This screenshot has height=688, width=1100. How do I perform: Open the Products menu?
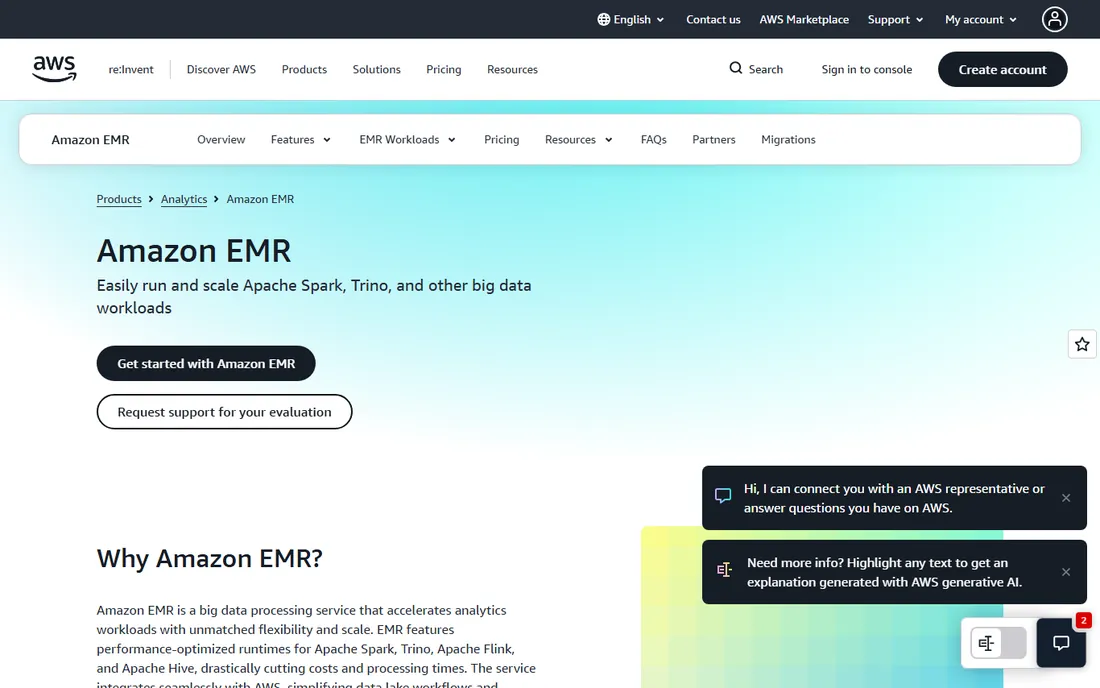[x=304, y=69]
